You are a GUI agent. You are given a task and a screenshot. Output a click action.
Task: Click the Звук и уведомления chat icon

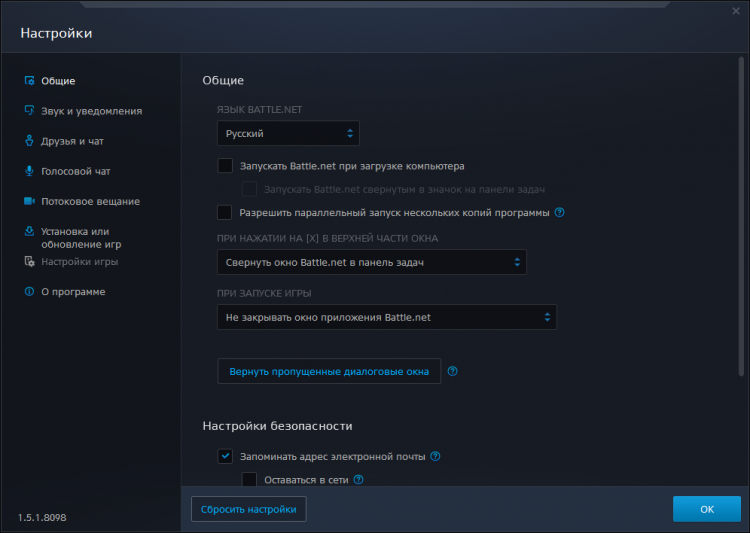click(29, 111)
